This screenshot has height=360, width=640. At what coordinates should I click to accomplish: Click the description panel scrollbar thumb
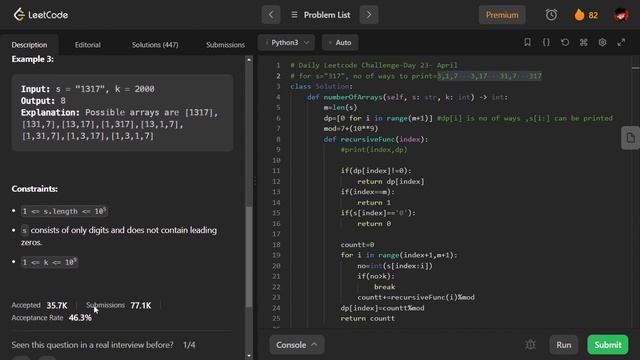click(249, 256)
